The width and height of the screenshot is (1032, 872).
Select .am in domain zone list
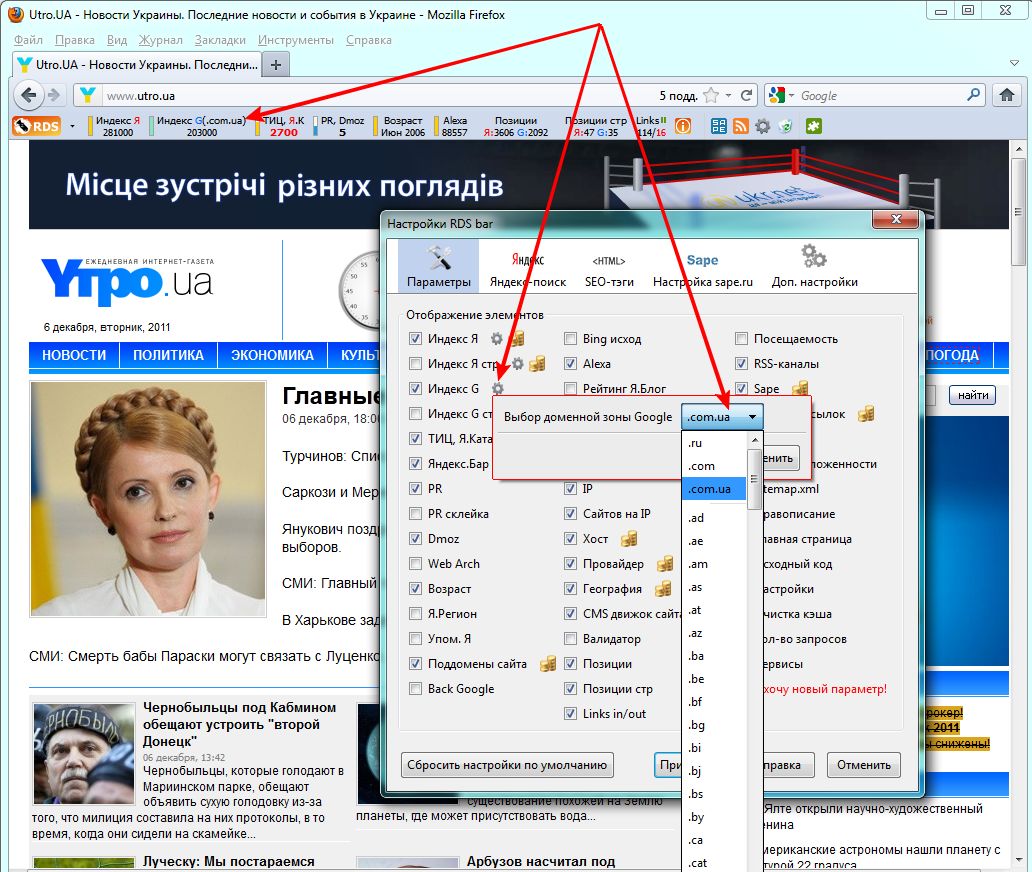[714, 564]
